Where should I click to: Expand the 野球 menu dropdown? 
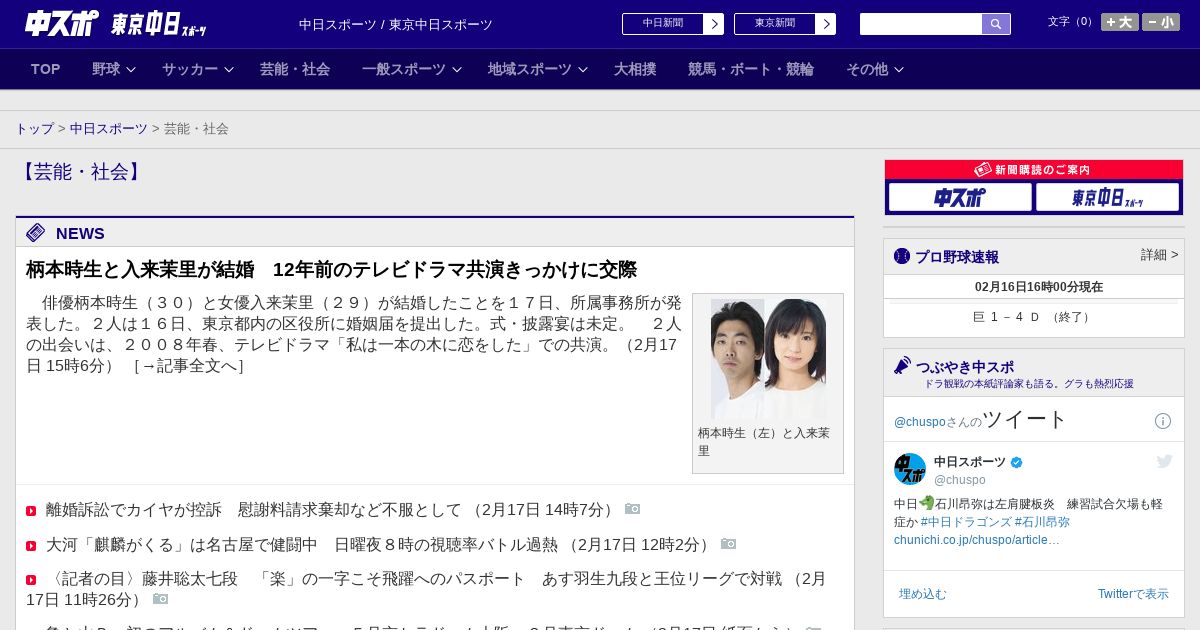click(x=114, y=69)
